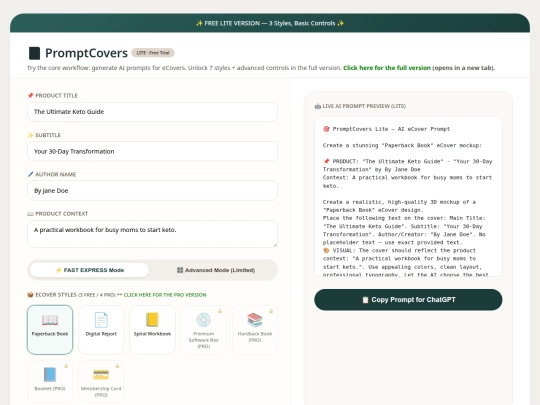The height and width of the screenshot is (405, 540).
Task: Click the FREE LITE VERSION banner text
Action: (x=270, y=23)
